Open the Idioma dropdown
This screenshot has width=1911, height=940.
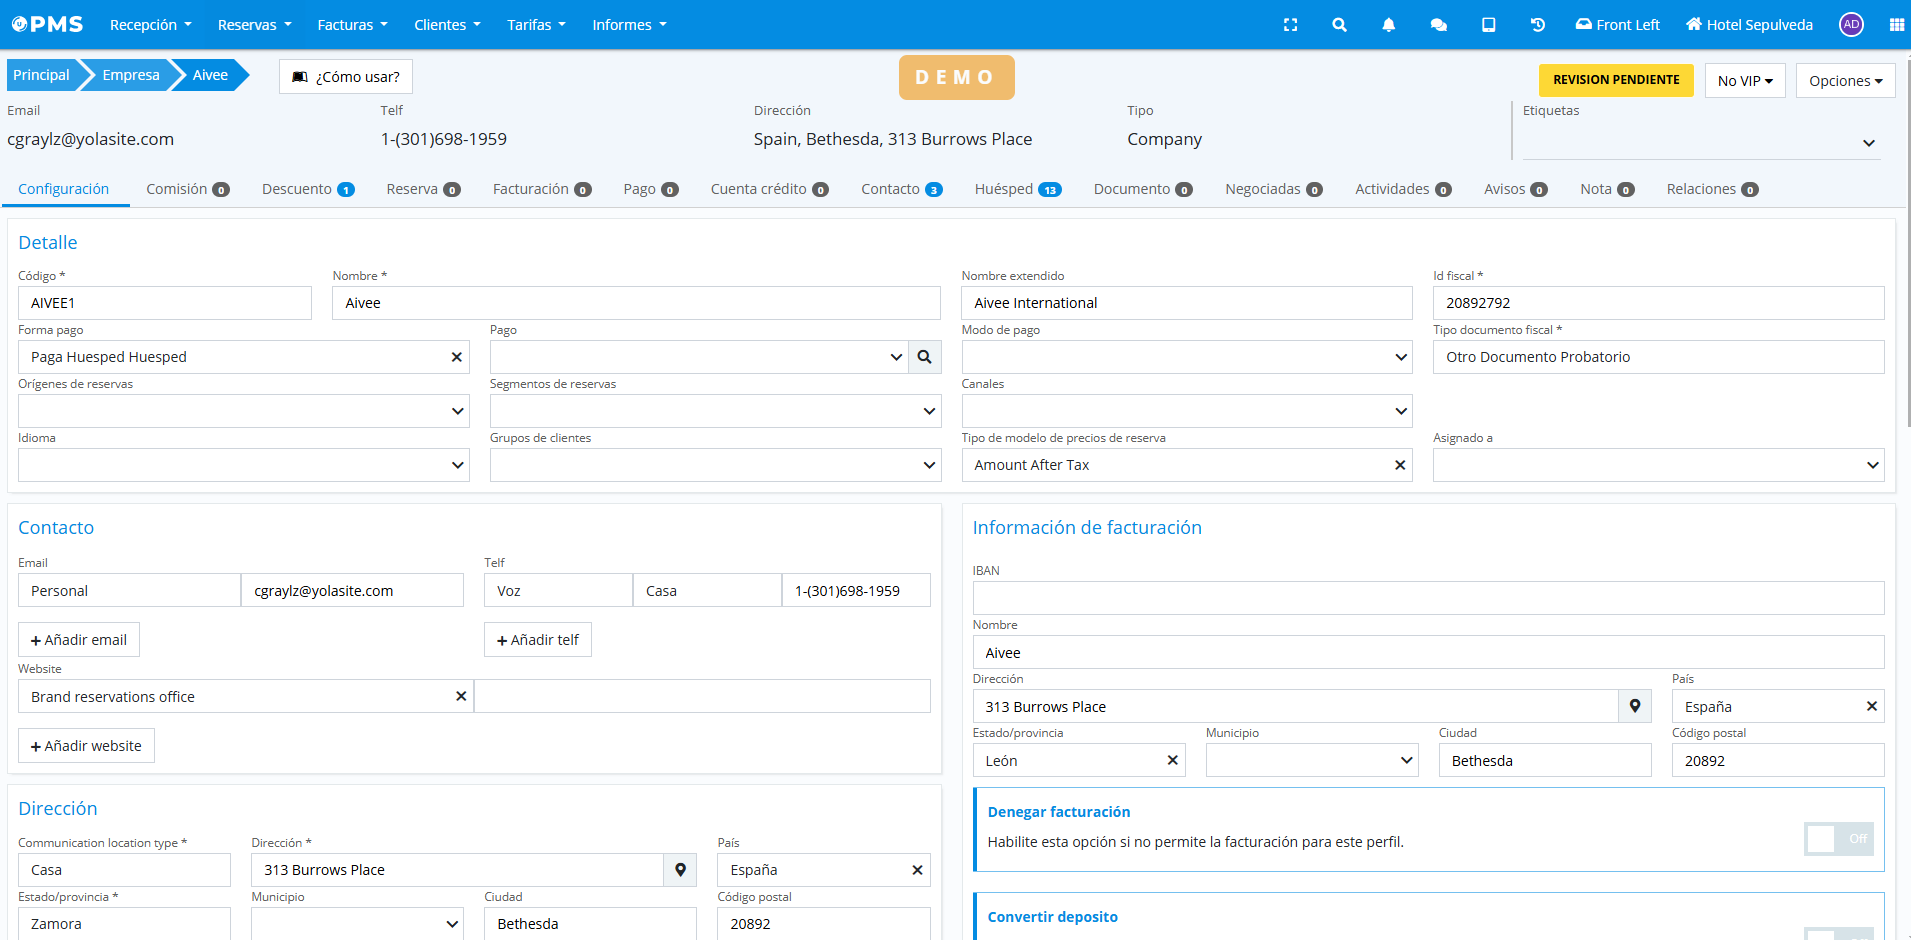pos(243,465)
